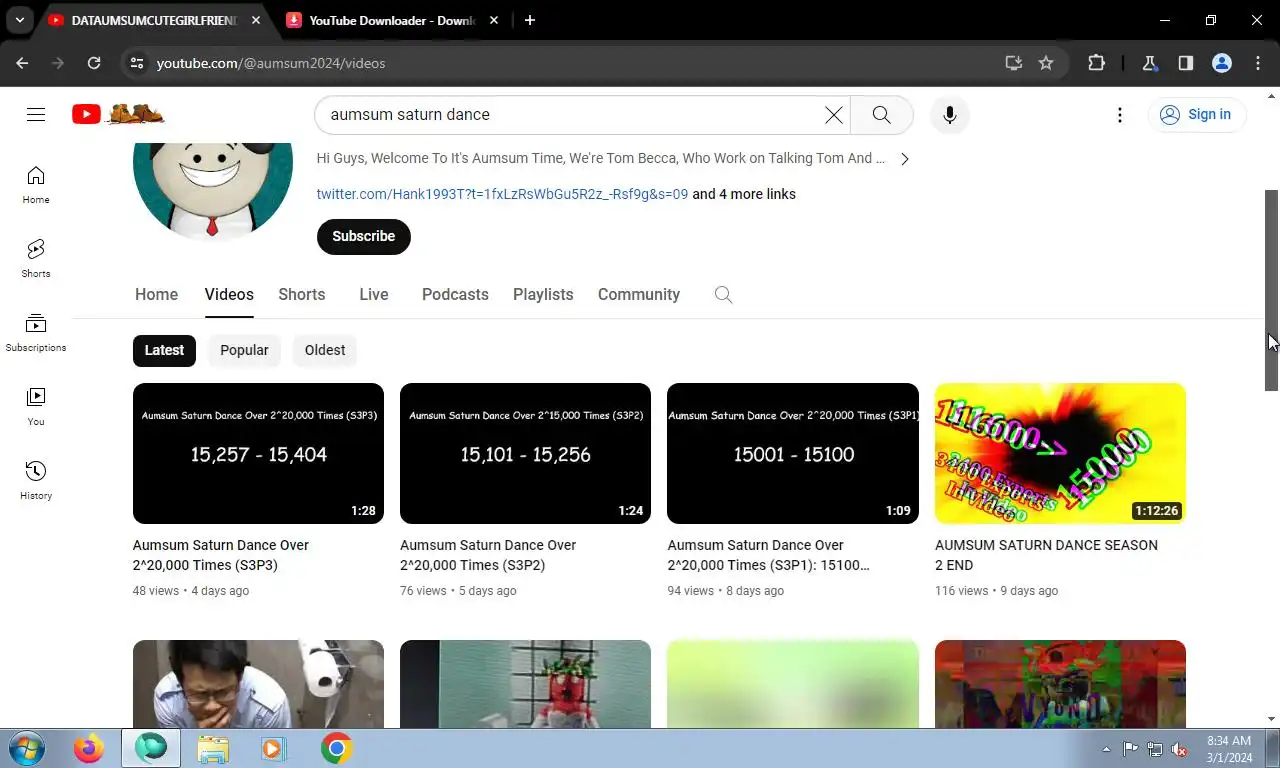1280x768 pixels.
Task: Open Chrome Labs flask icon
Action: 1149,63
